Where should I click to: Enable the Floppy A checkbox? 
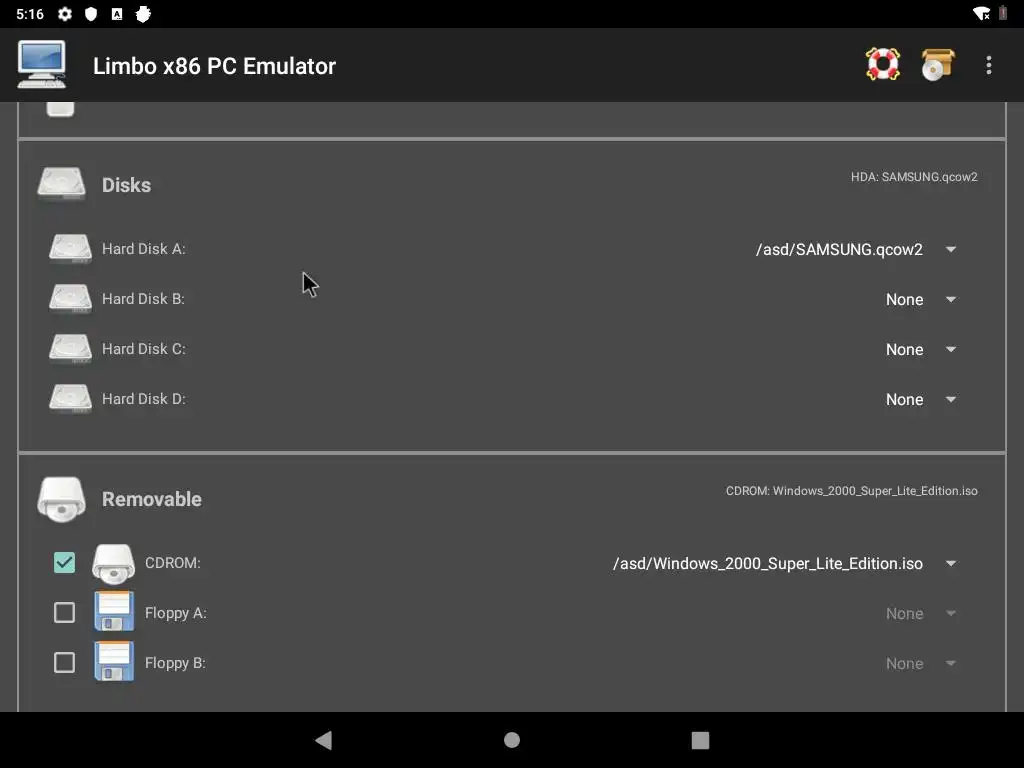click(64, 613)
